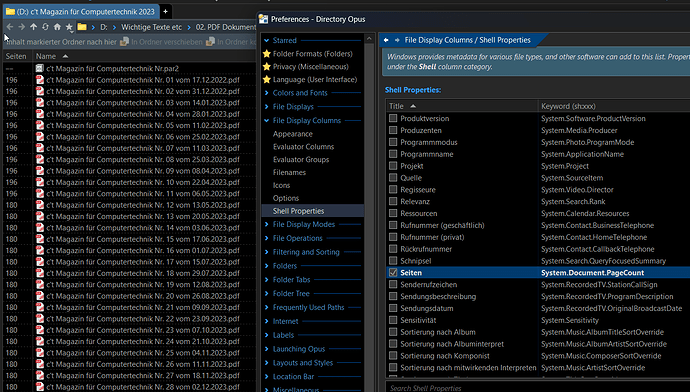The image size is (690, 392).
Task: Expand the Folder Tabs category
Action: pos(266,280)
